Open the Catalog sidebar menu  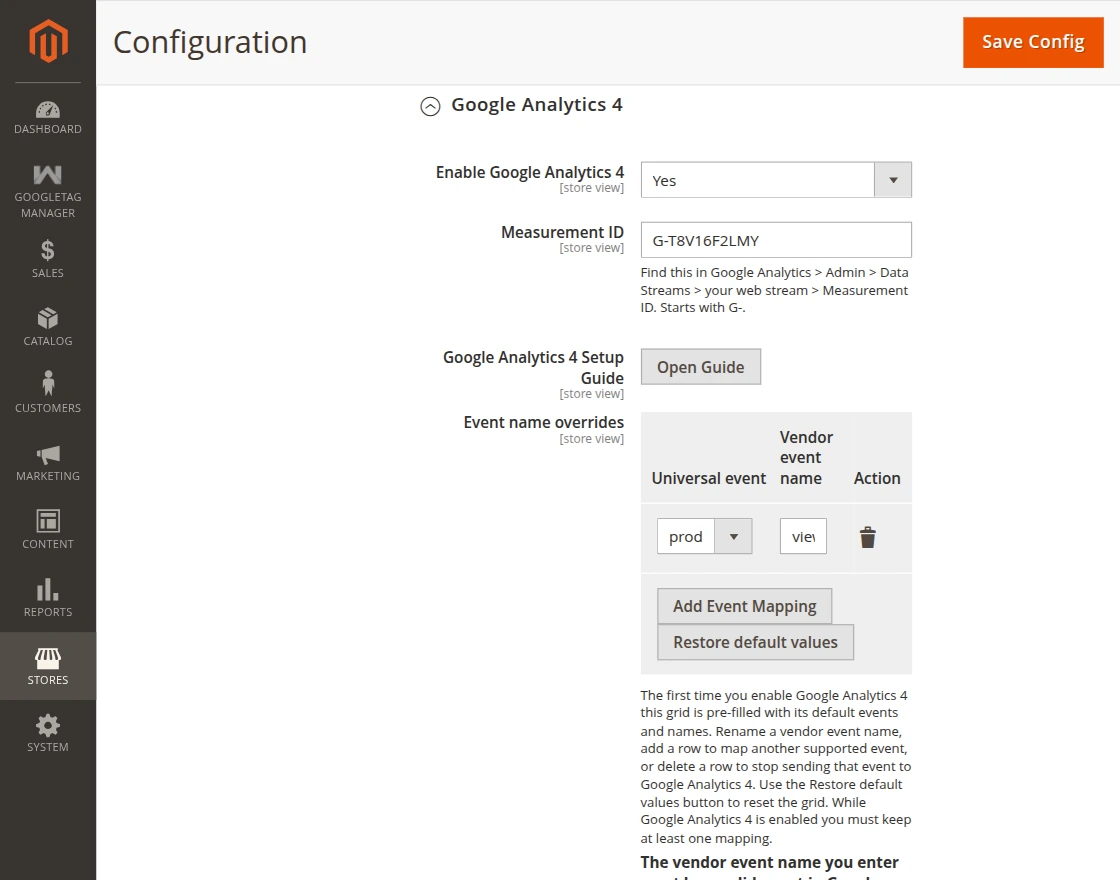[48, 327]
